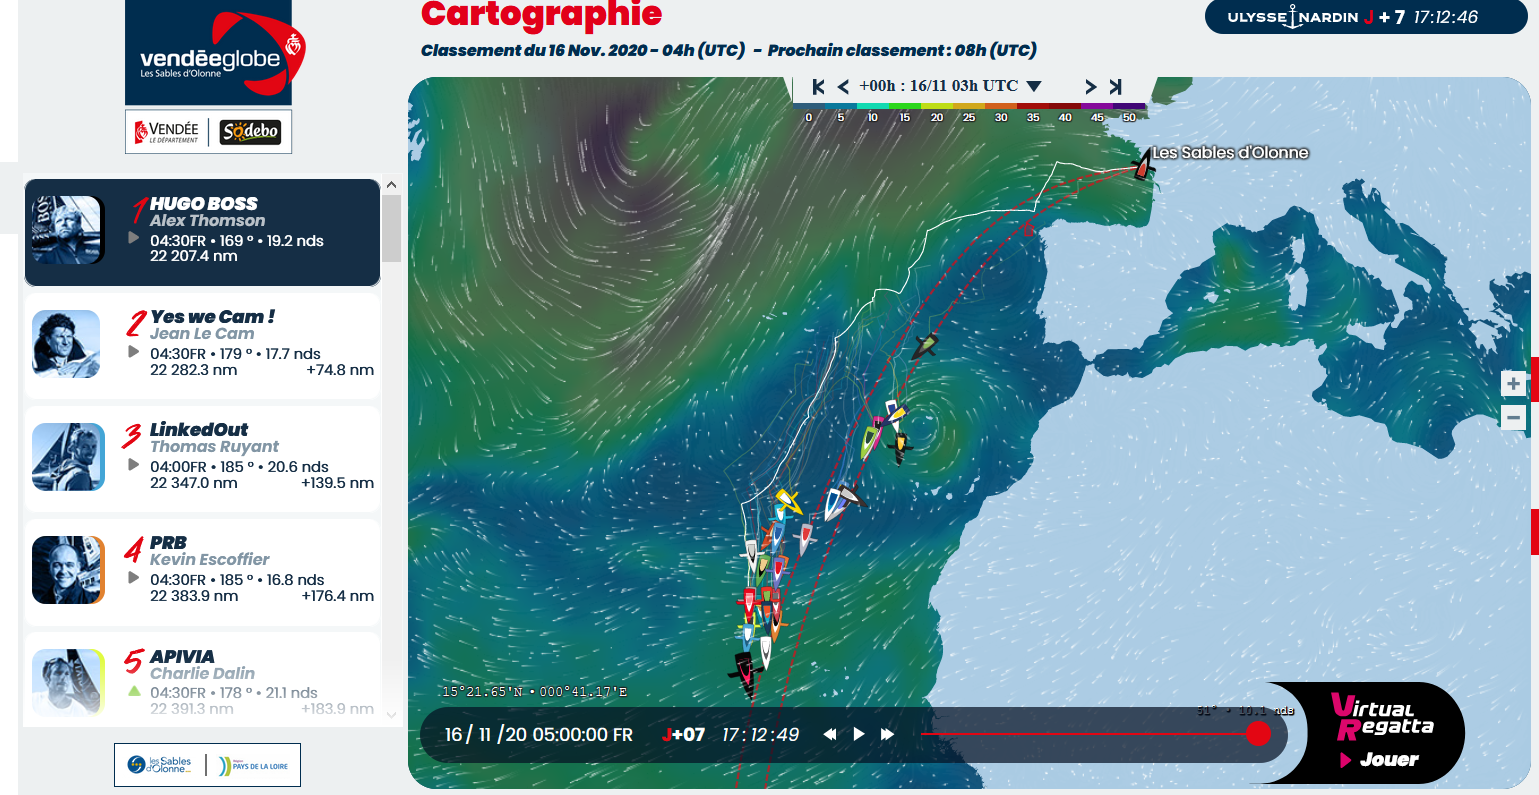Jump to first wind forecast step
This screenshot has height=795, width=1539.
818,87
